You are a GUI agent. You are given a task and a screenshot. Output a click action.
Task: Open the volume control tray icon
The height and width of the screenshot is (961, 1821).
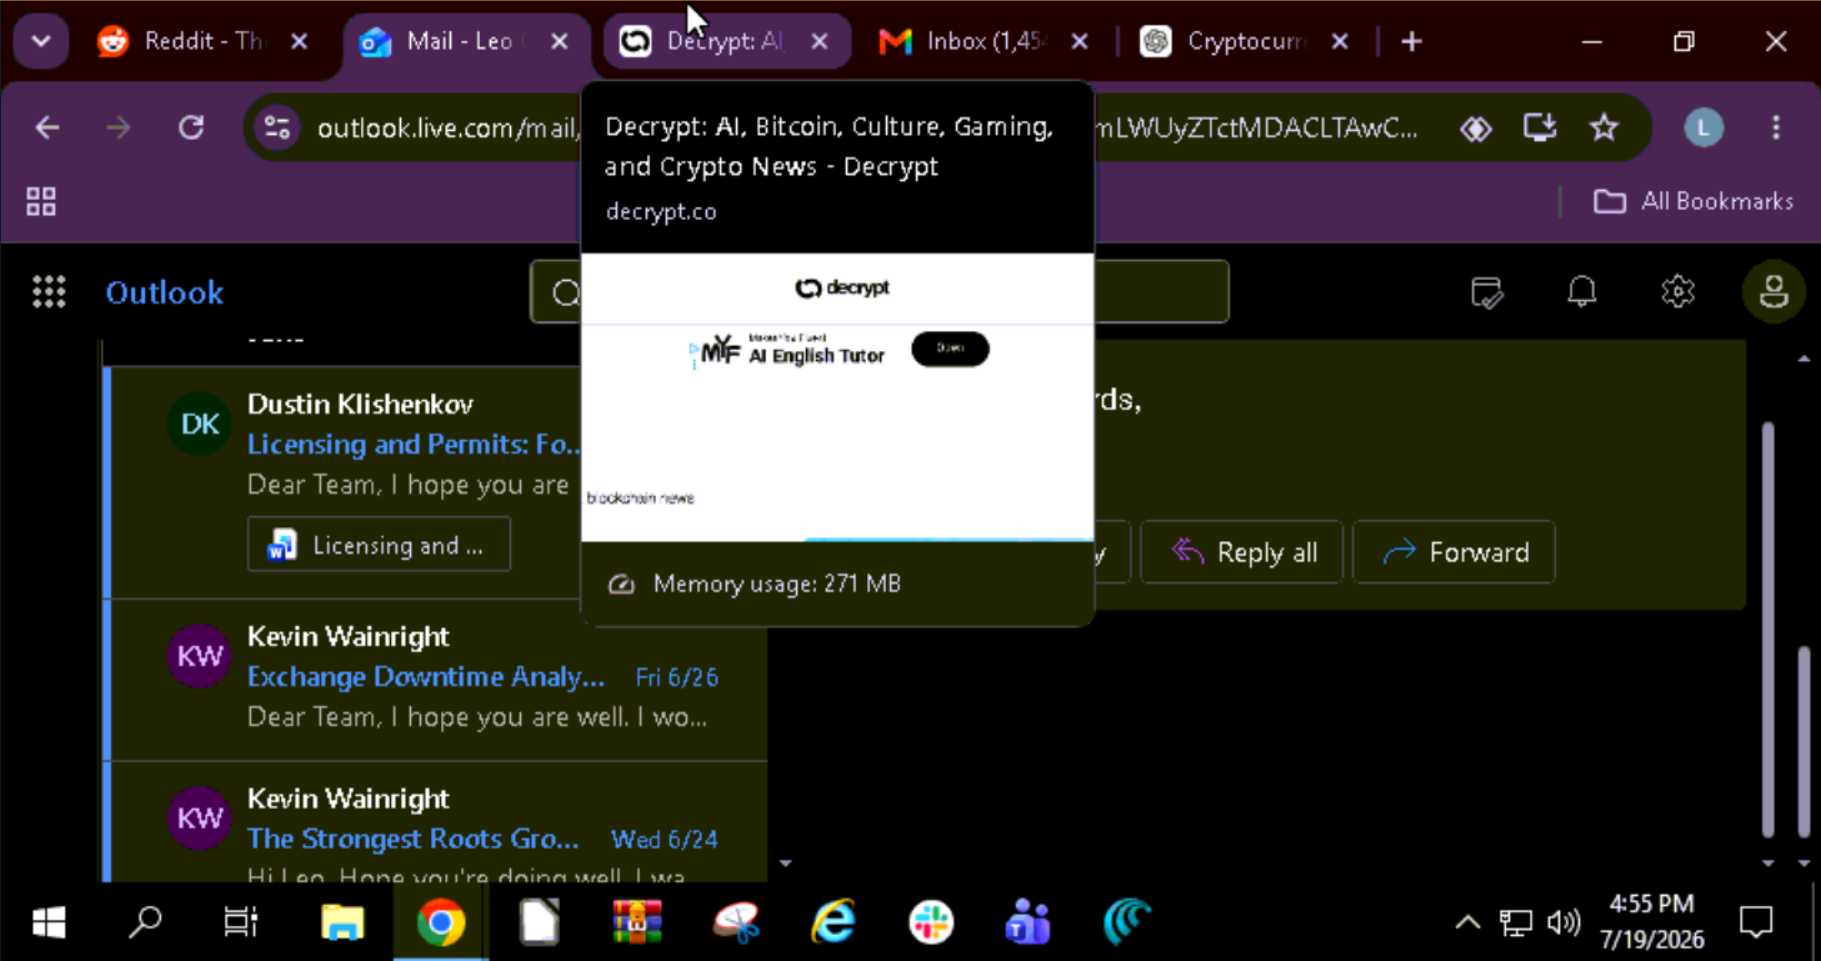point(1563,922)
